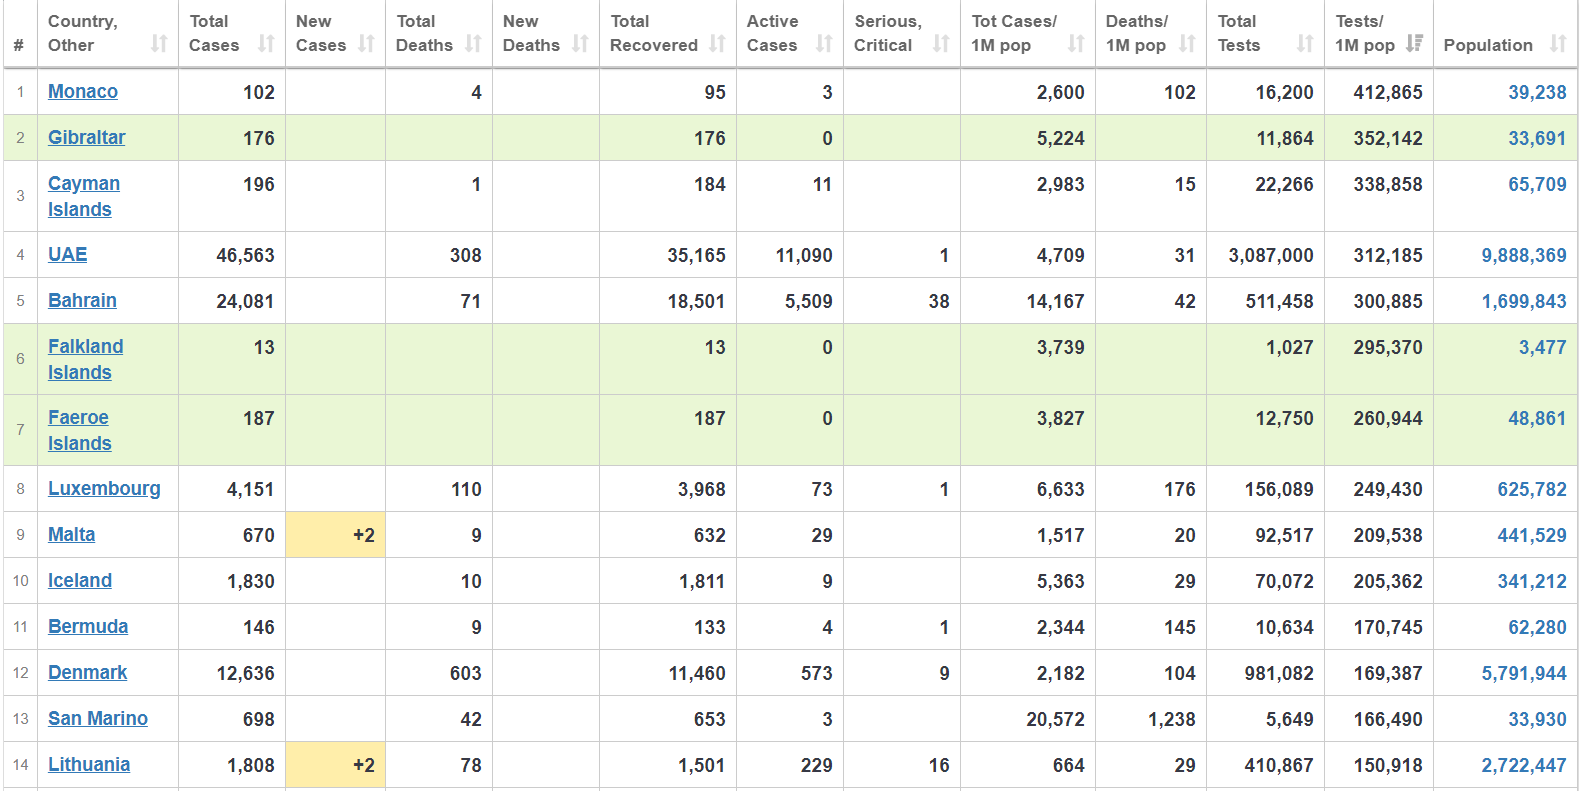Sort table by Total Deaths arrows

tap(474, 44)
